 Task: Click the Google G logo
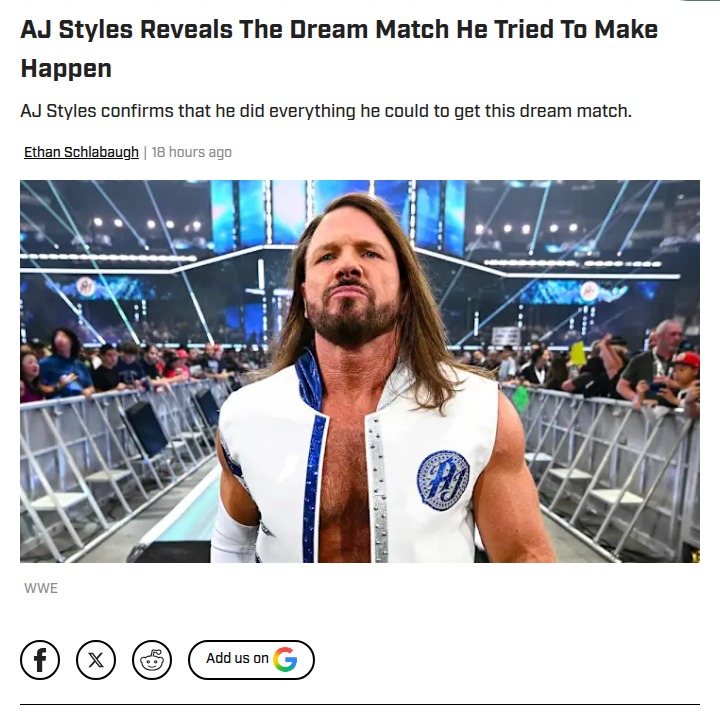tap(285, 660)
